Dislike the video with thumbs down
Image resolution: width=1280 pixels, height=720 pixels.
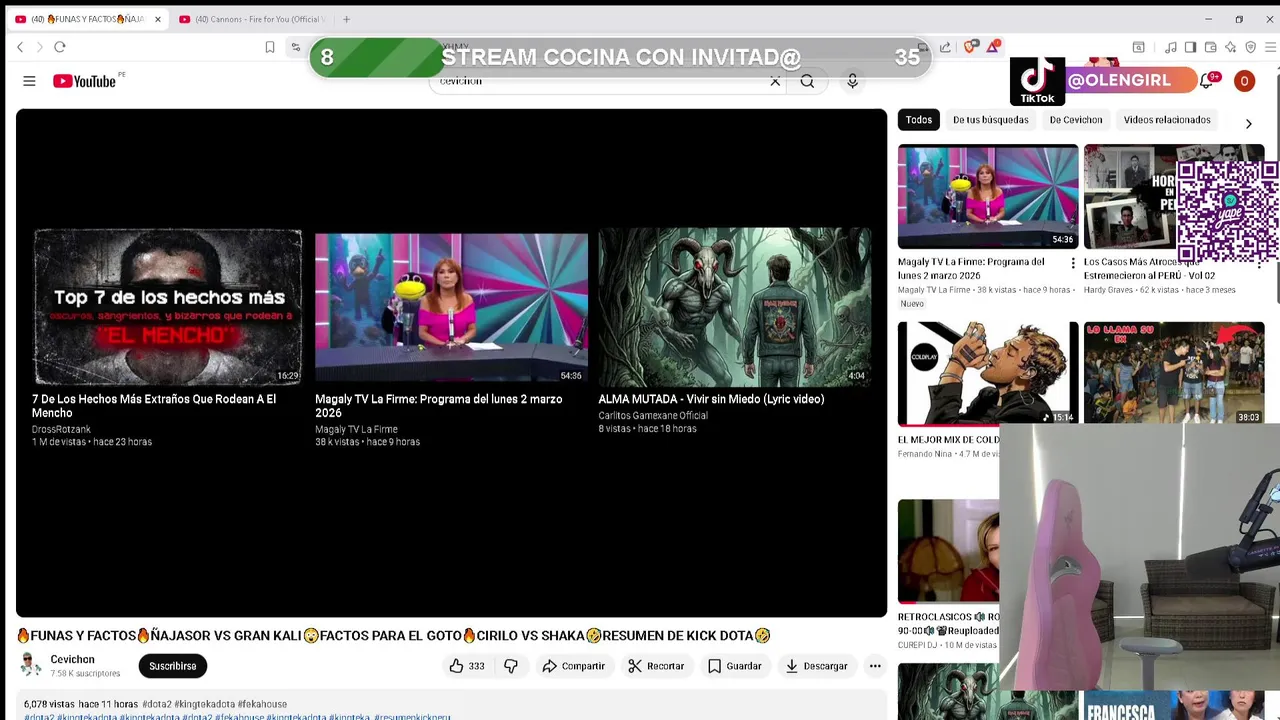point(511,666)
